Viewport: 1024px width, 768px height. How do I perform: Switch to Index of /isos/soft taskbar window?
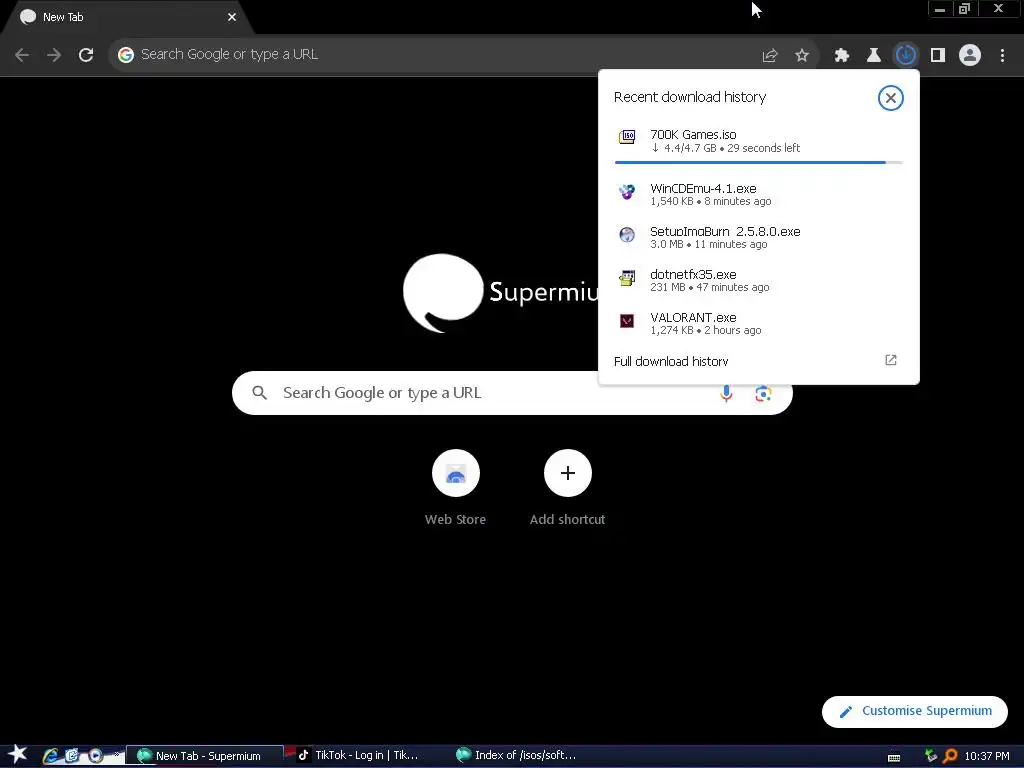(x=516, y=756)
